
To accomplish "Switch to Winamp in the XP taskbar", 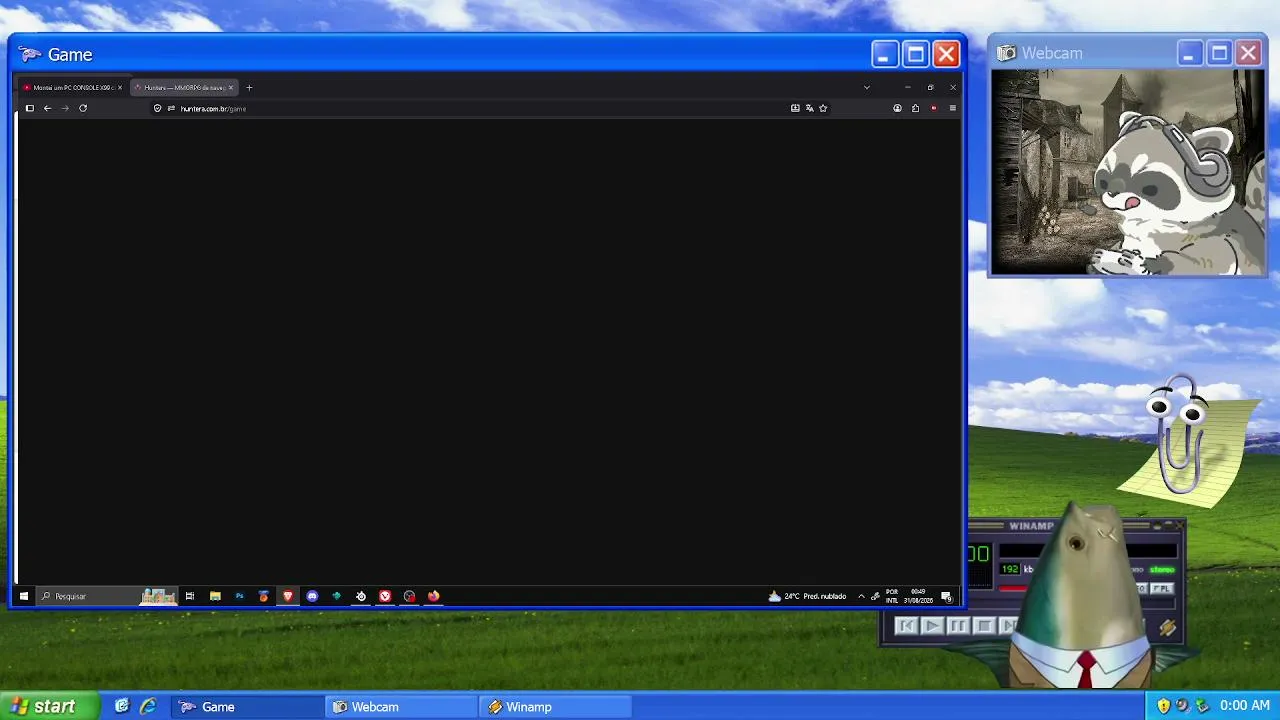I will (556, 707).
